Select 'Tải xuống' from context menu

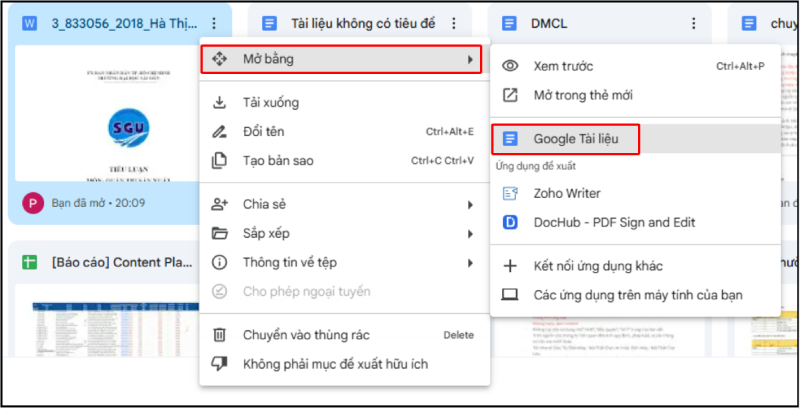point(344,103)
